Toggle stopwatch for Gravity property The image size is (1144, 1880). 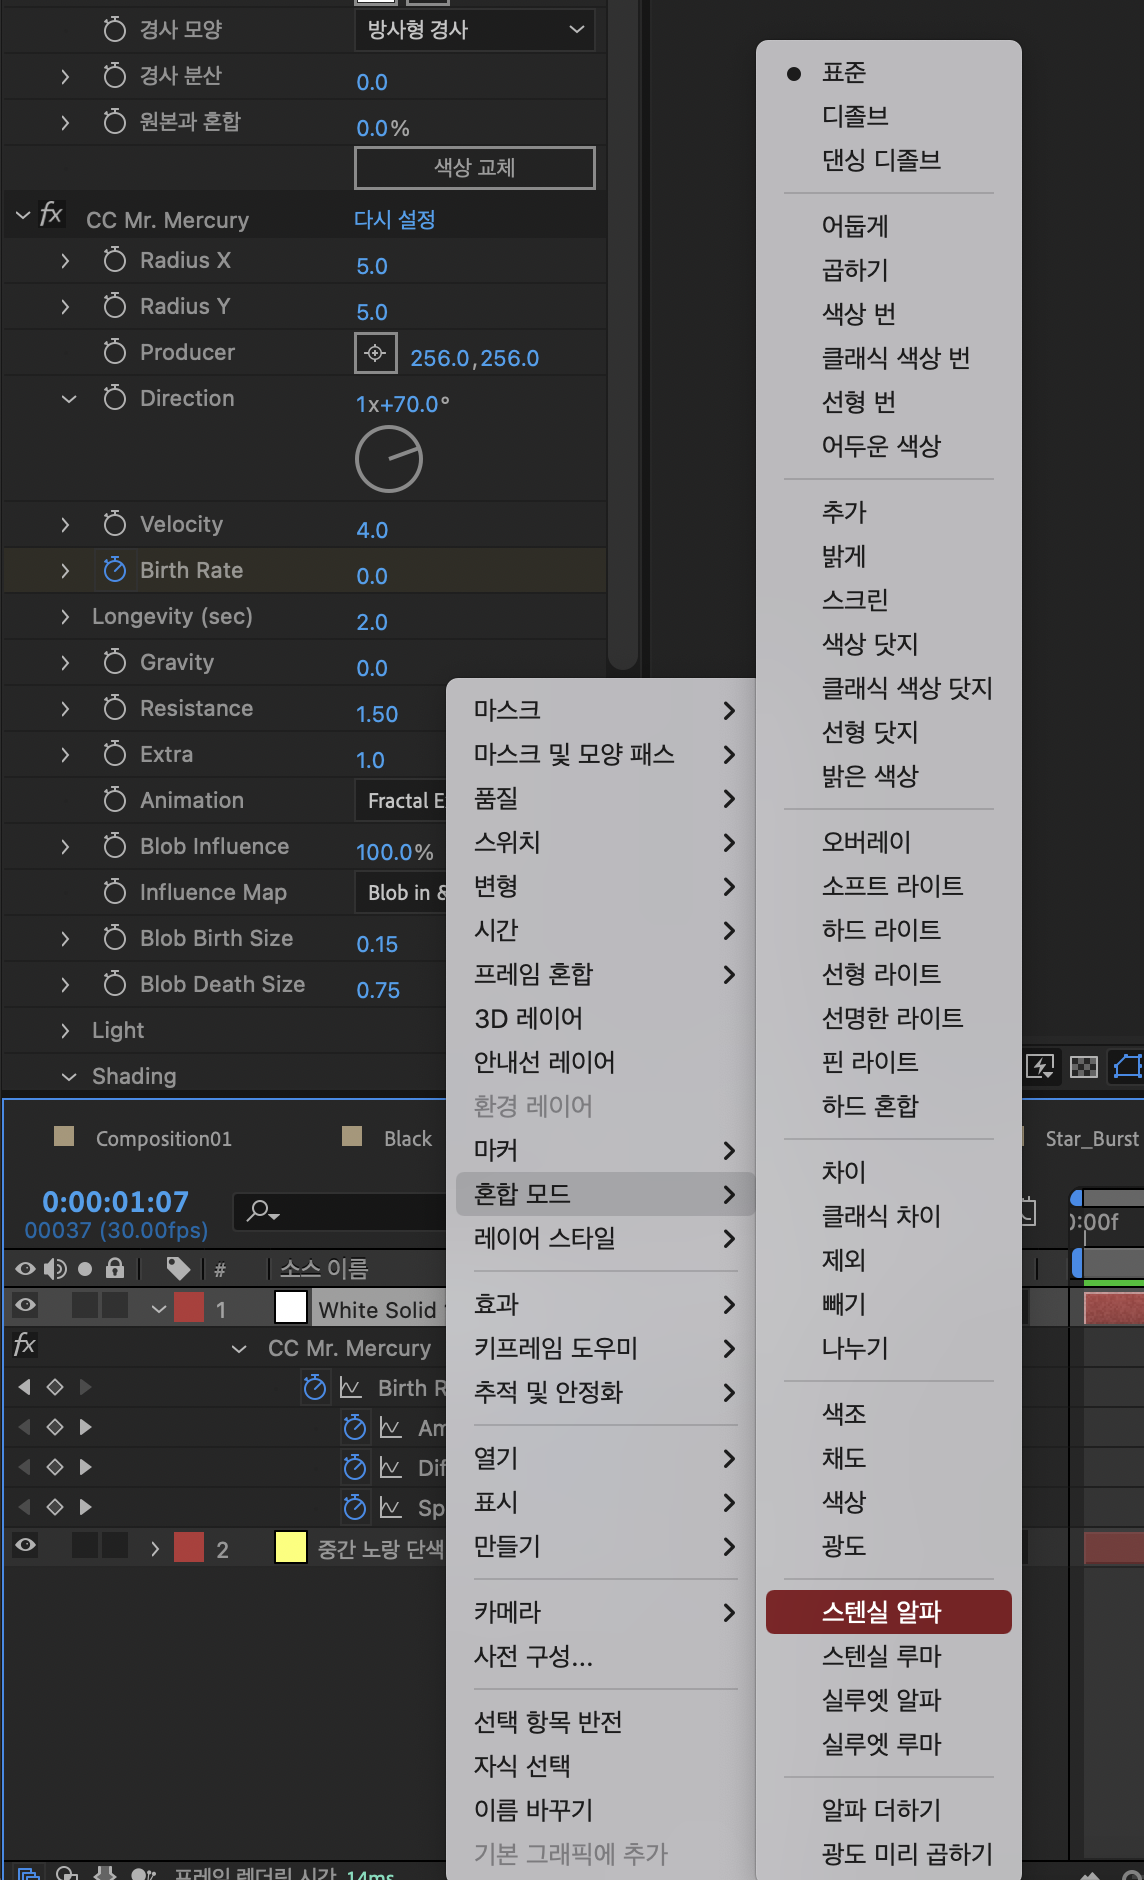[115, 662]
